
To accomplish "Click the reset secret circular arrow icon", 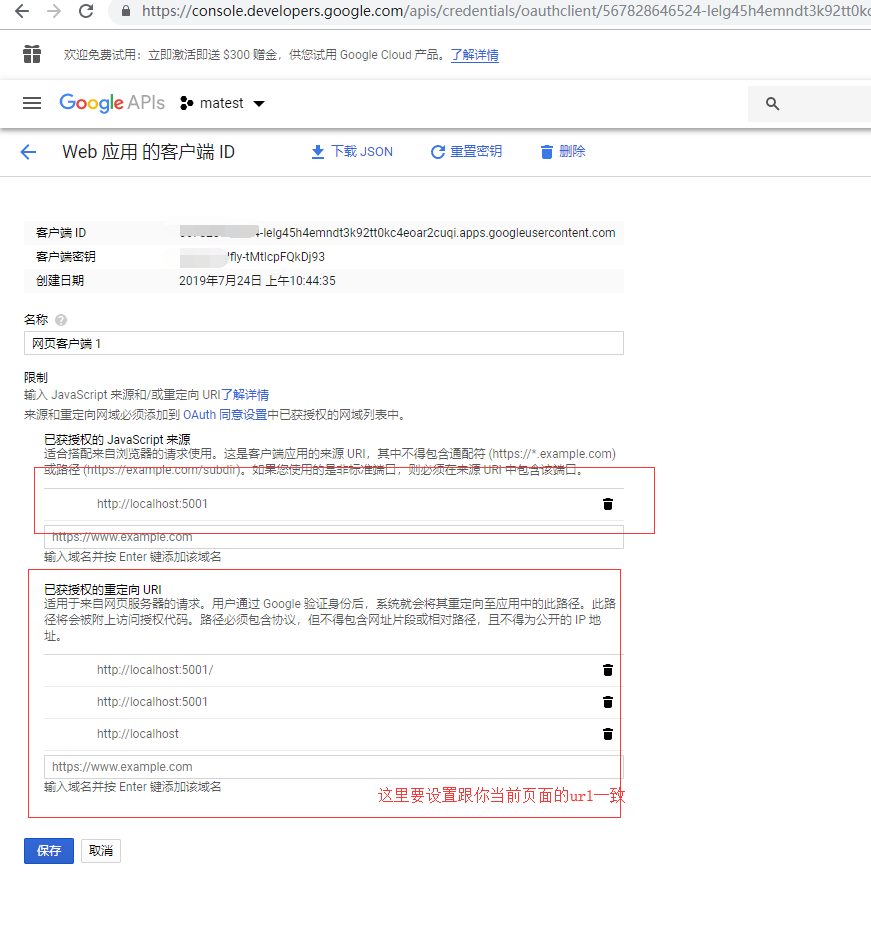I will click(x=438, y=152).
